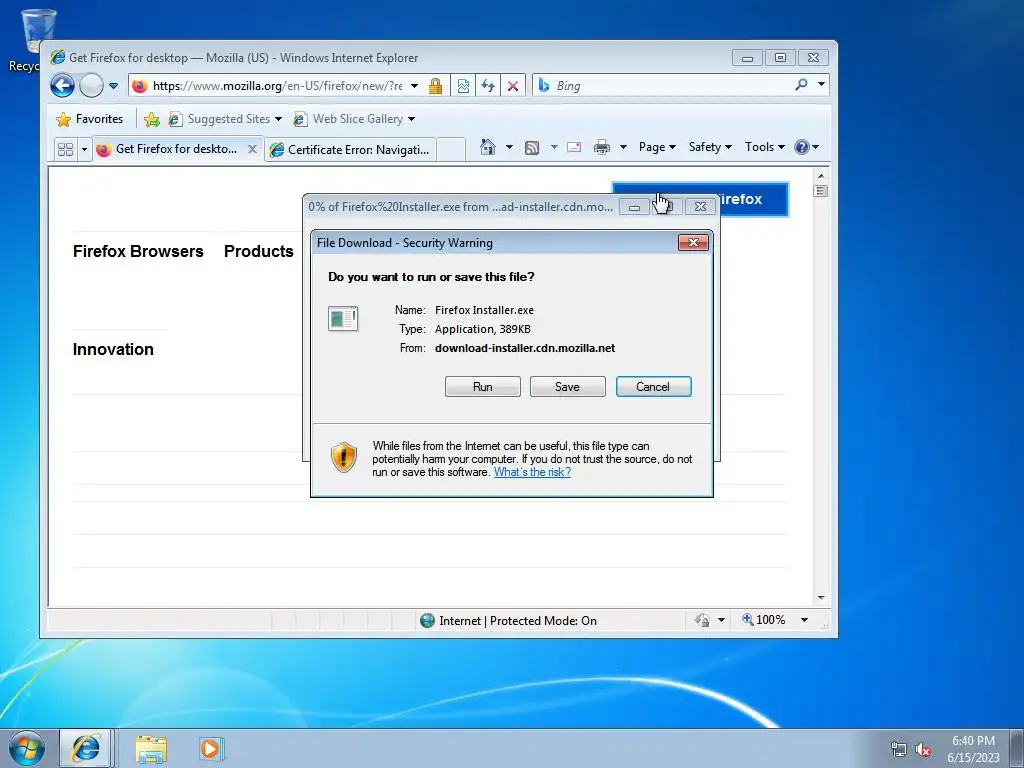Click the search magnifier icon
1024x768 pixels.
[x=801, y=84]
